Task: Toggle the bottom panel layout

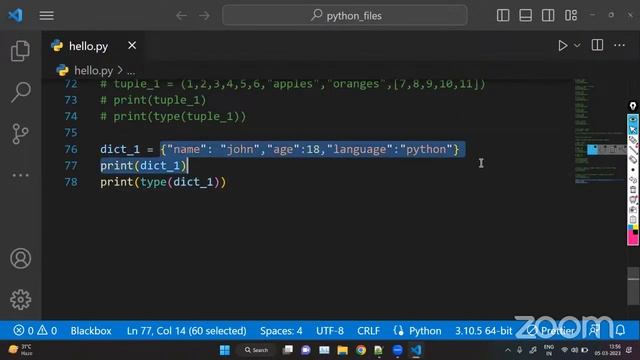Action: coord(525,16)
